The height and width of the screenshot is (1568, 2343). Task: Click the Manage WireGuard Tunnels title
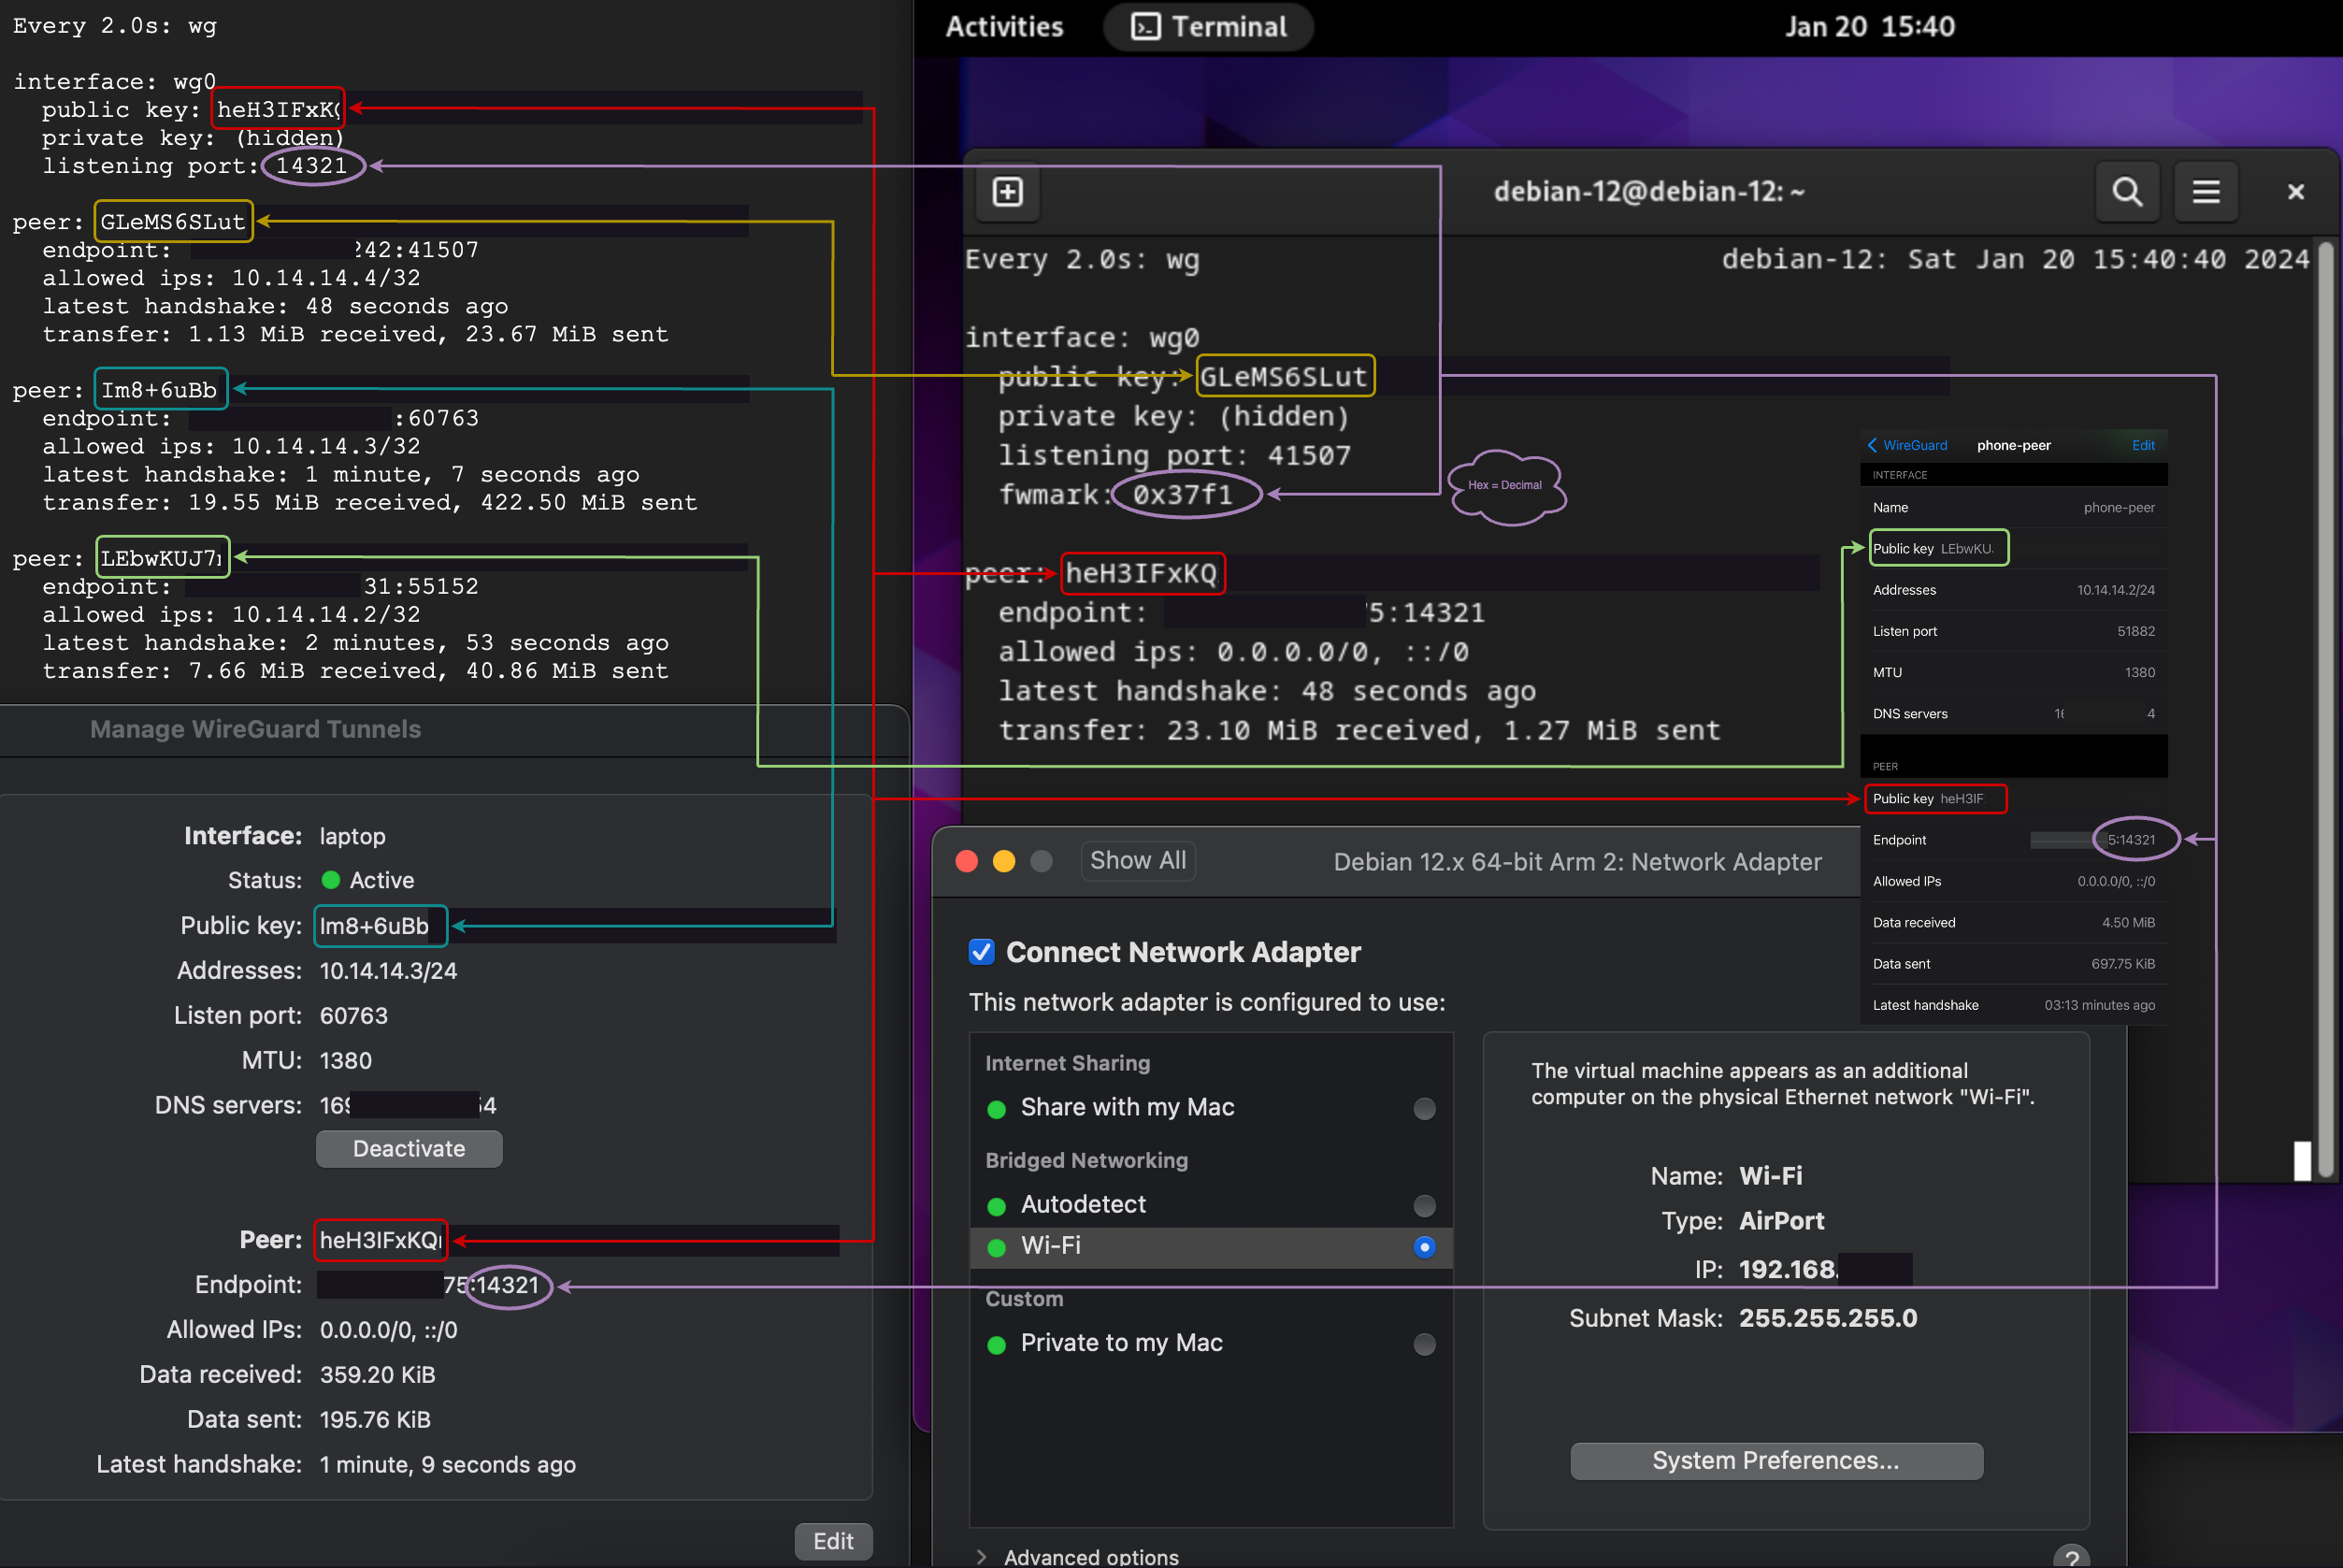click(x=255, y=729)
